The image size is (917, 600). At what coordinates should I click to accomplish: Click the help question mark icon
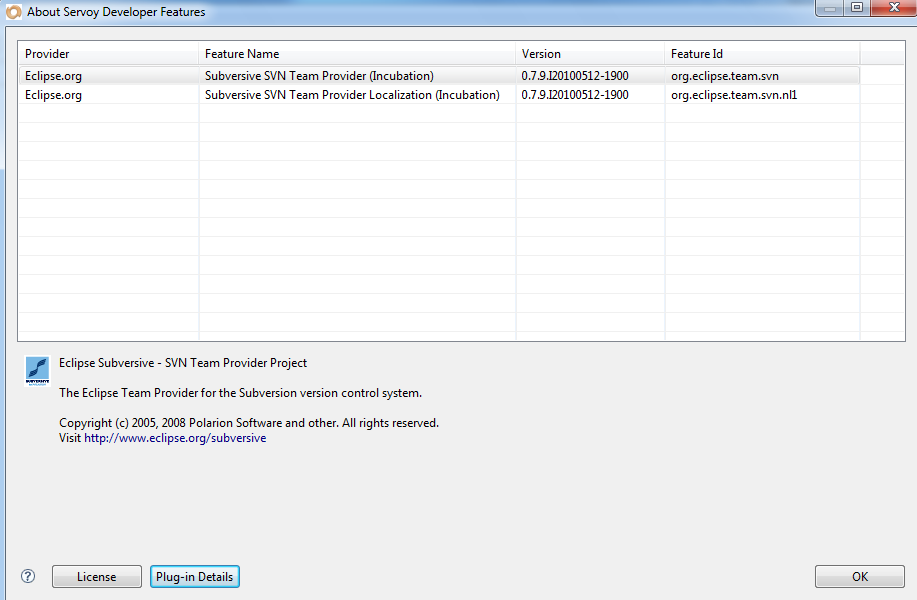click(x=27, y=576)
